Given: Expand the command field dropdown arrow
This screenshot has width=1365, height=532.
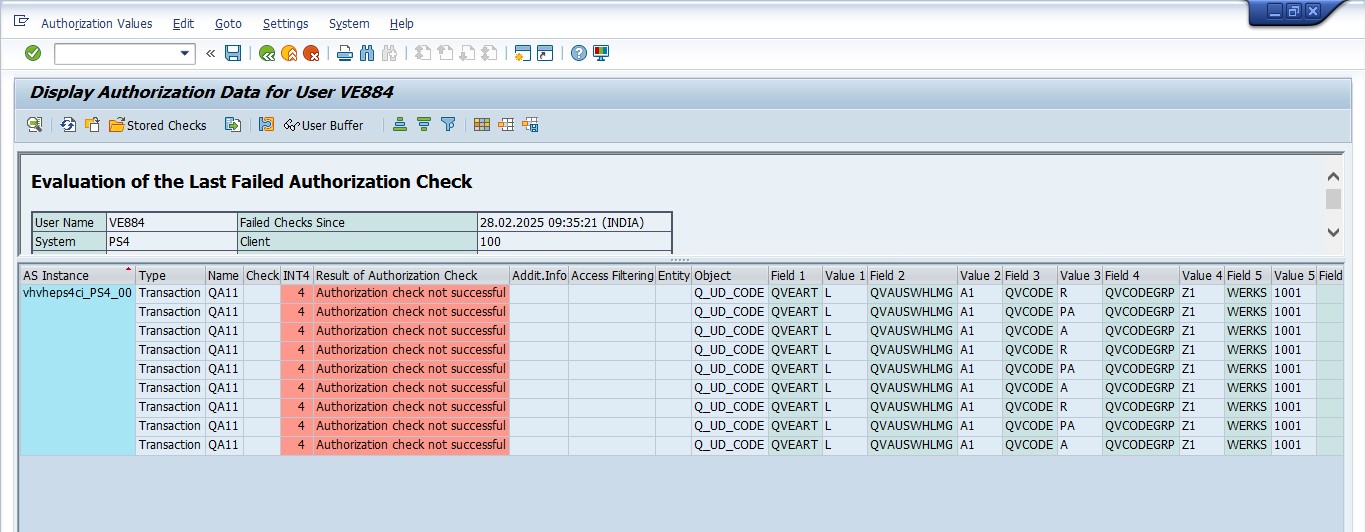Looking at the screenshot, I should click(x=185, y=54).
